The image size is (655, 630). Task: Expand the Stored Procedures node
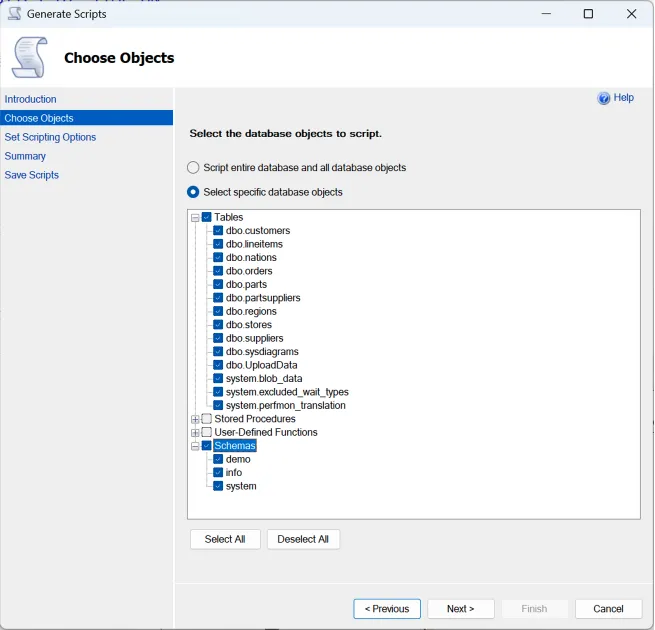point(195,420)
